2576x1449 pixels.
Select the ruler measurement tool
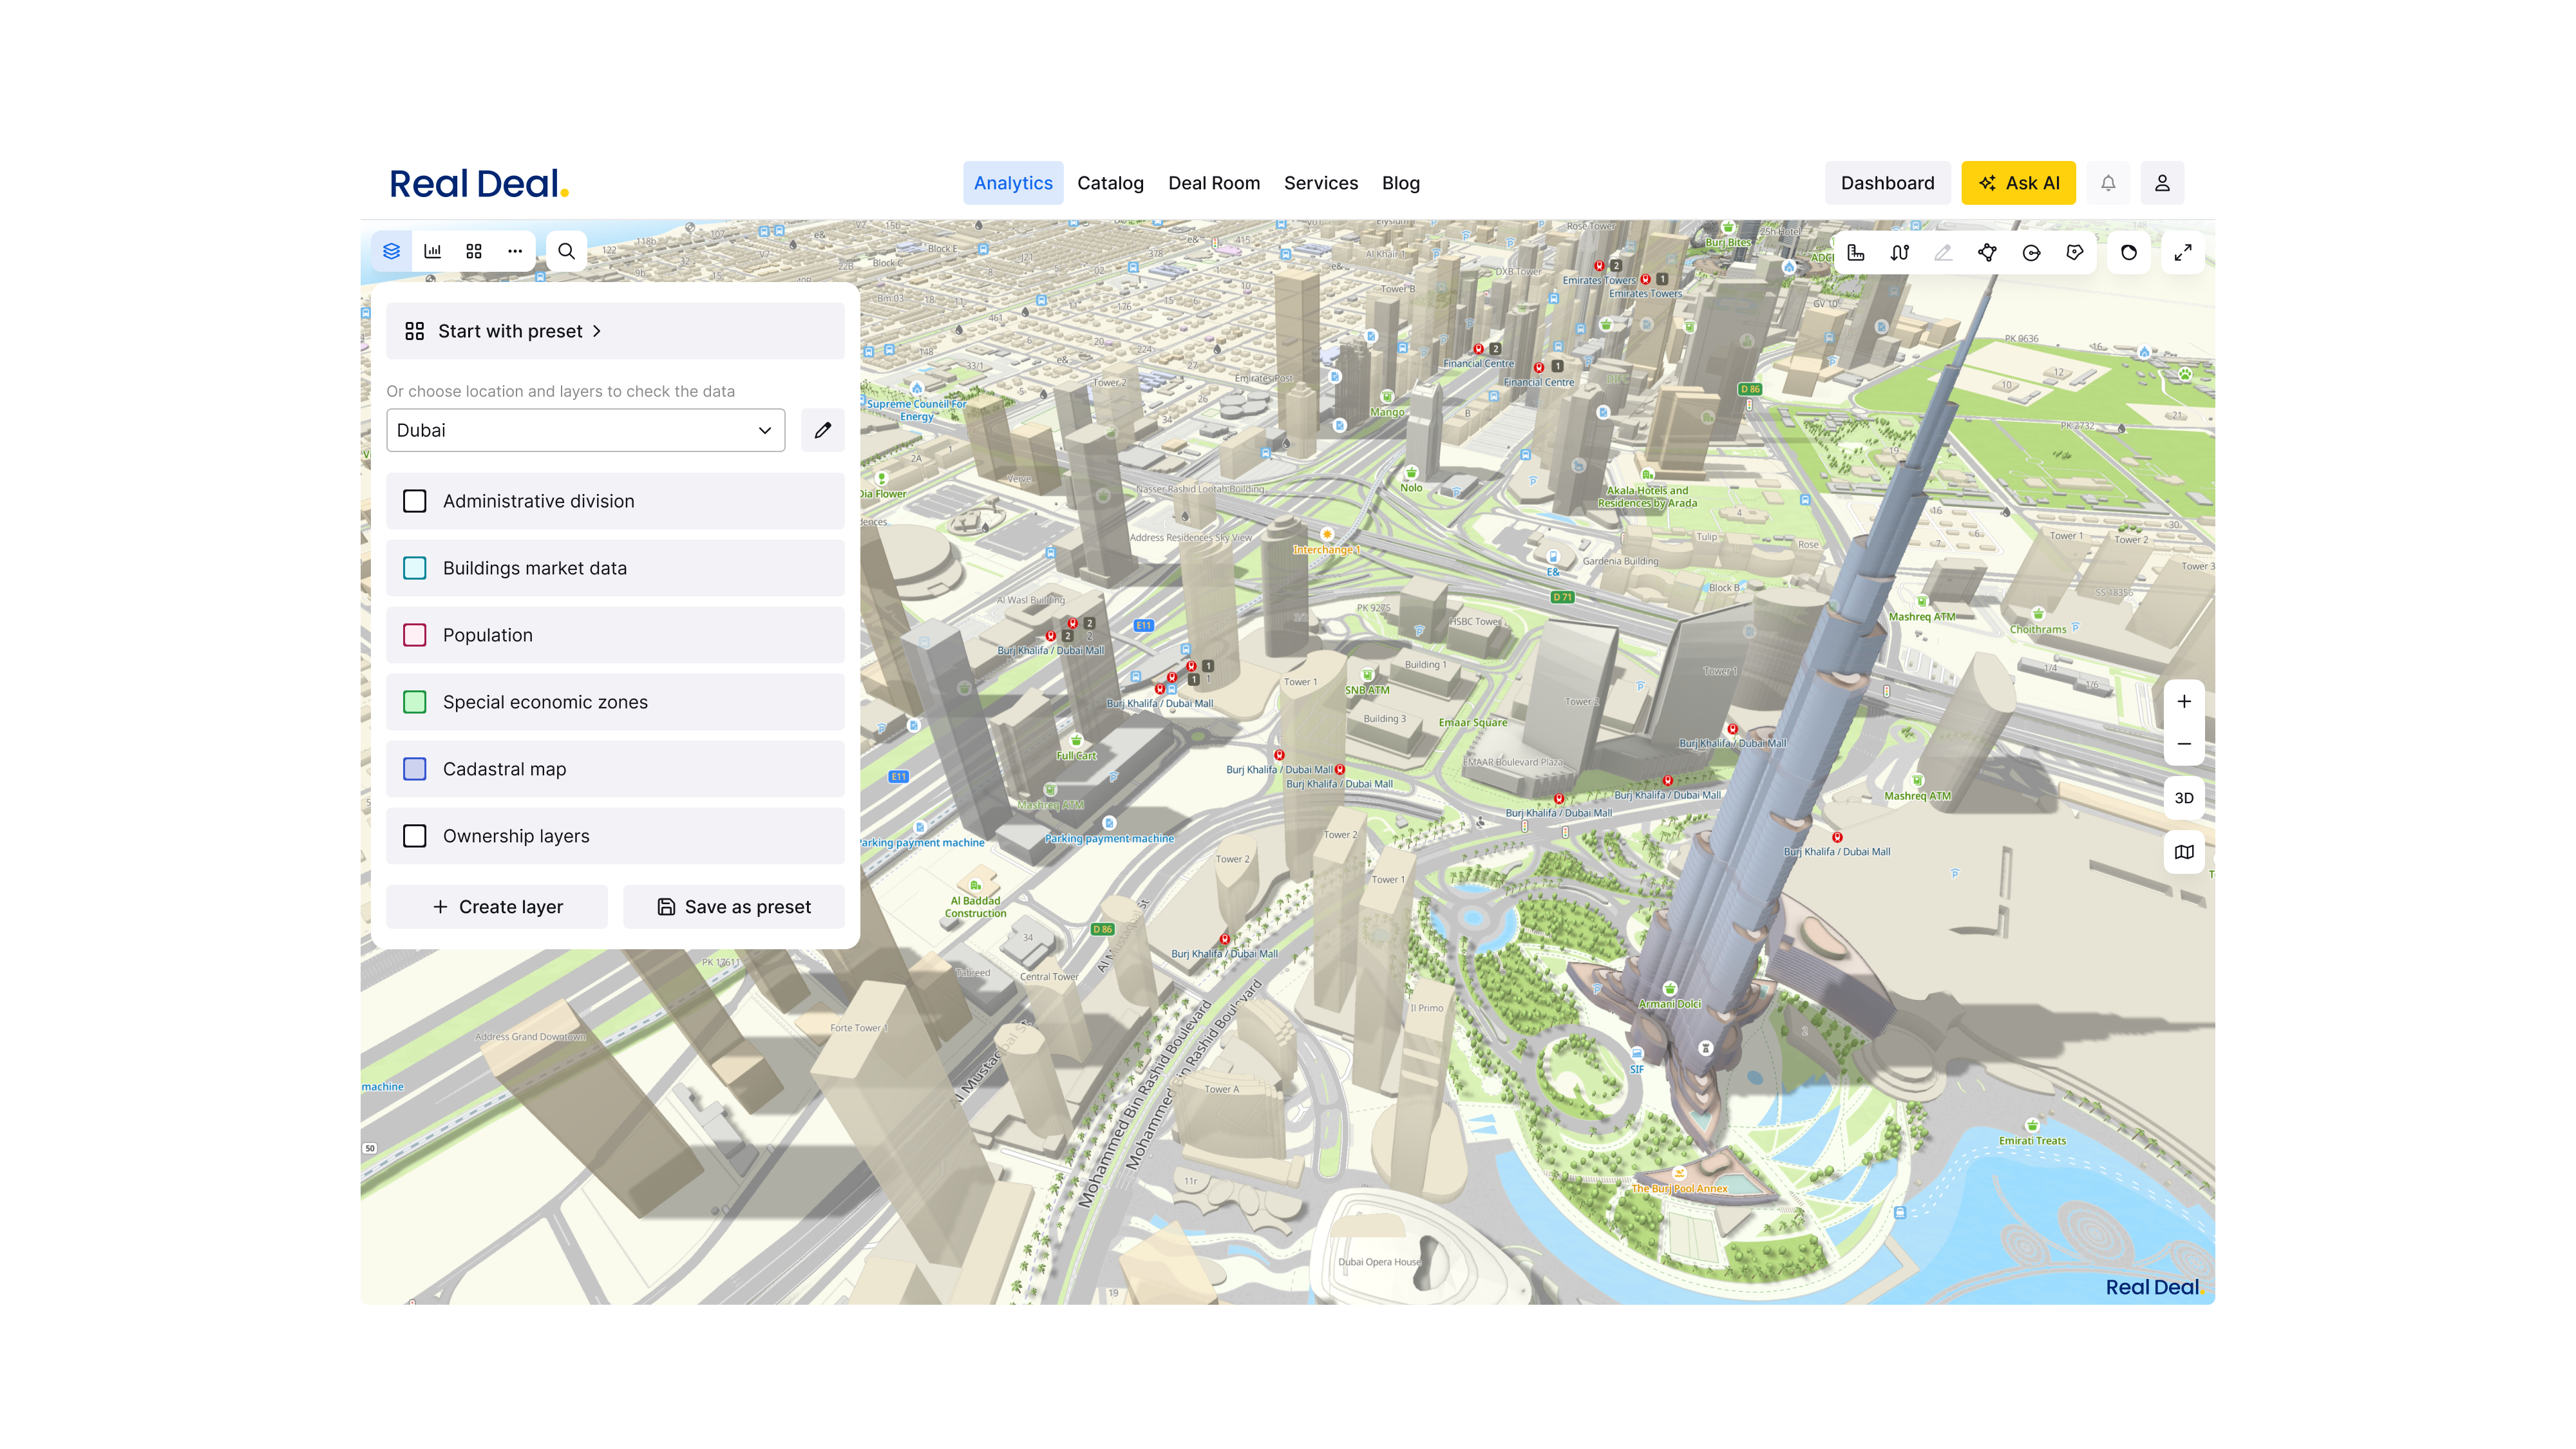point(1856,253)
